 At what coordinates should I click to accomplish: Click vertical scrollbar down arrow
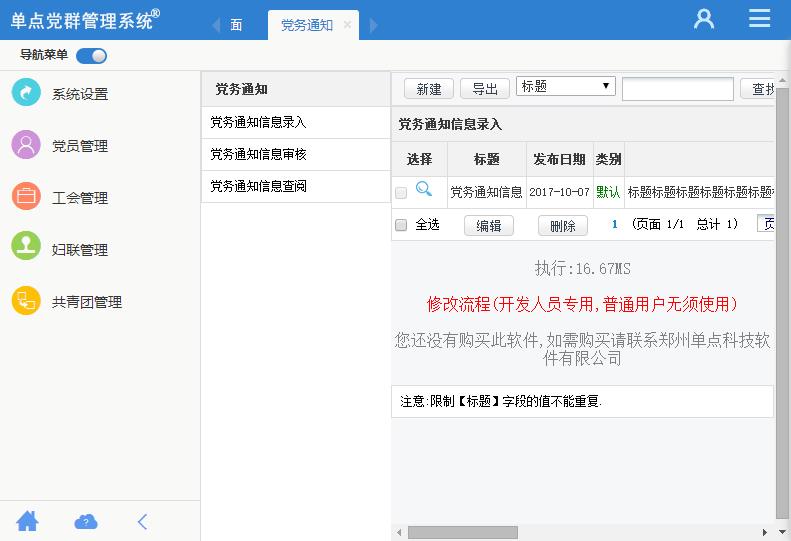point(782,532)
